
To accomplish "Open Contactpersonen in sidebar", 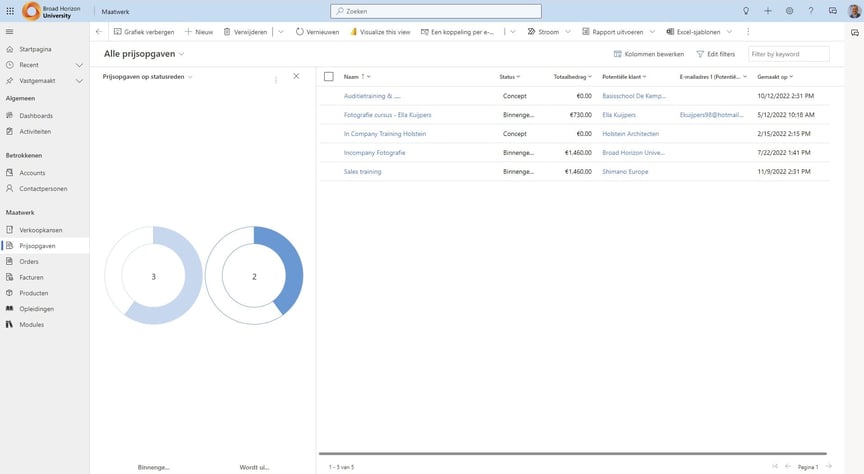I will tap(45, 188).
